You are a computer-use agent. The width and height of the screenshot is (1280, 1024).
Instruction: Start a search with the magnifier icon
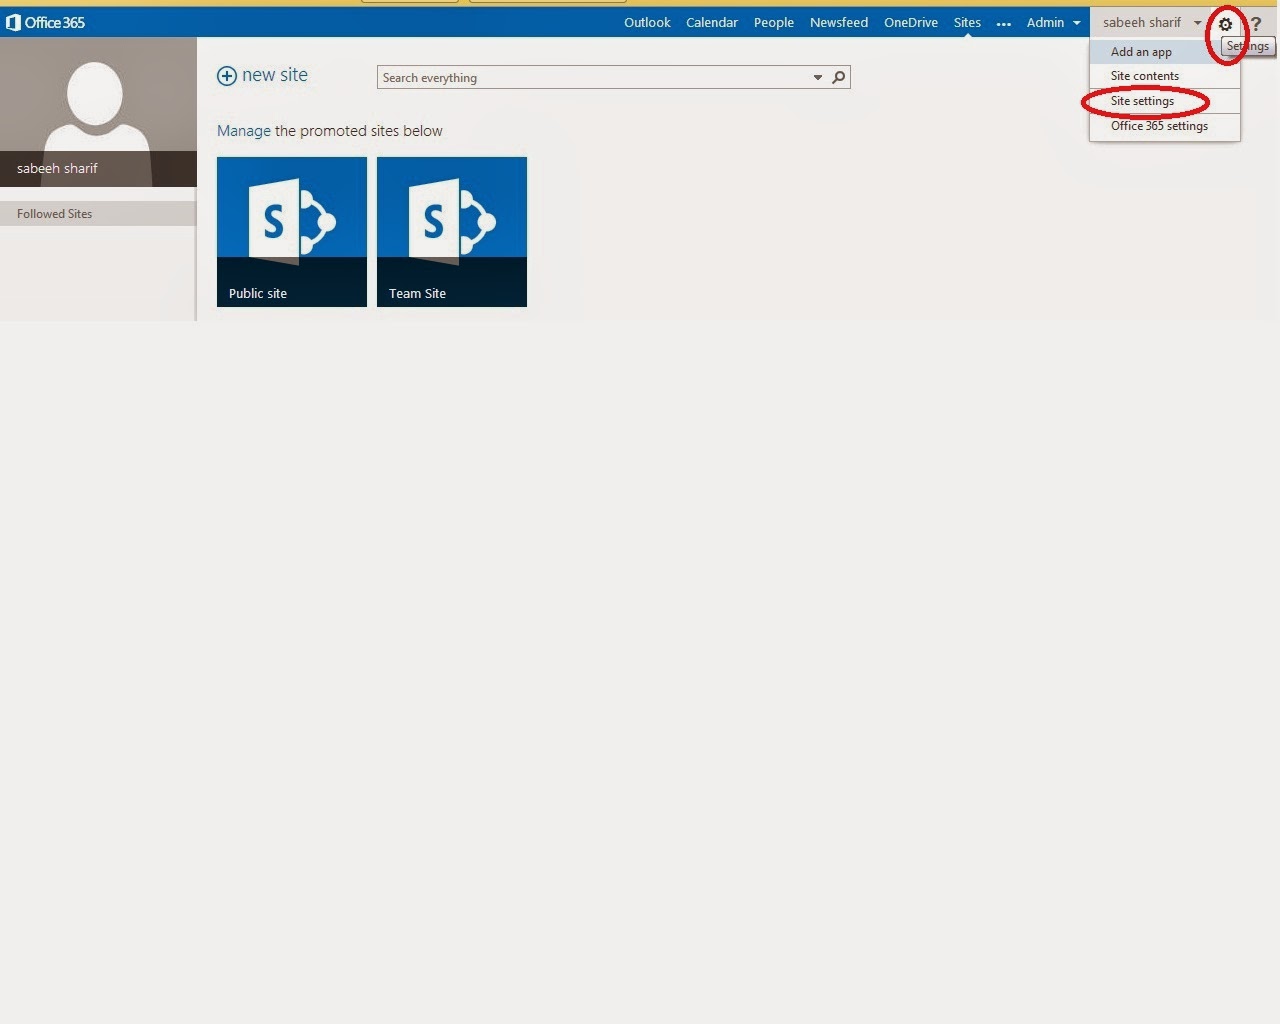point(838,77)
